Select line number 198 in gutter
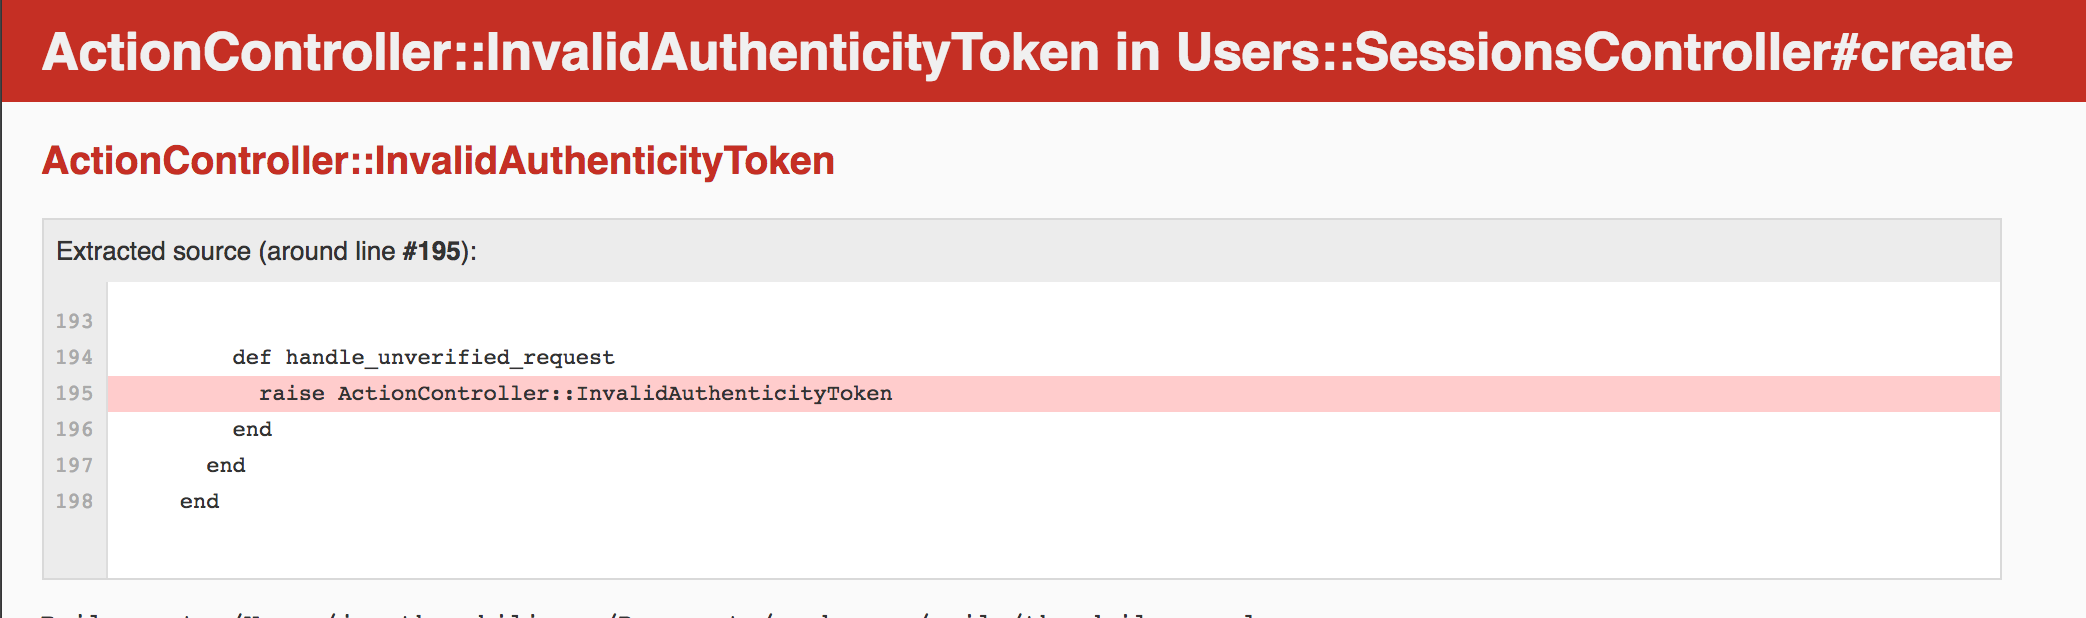The image size is (2086, 618). click(x=74, y=501)
